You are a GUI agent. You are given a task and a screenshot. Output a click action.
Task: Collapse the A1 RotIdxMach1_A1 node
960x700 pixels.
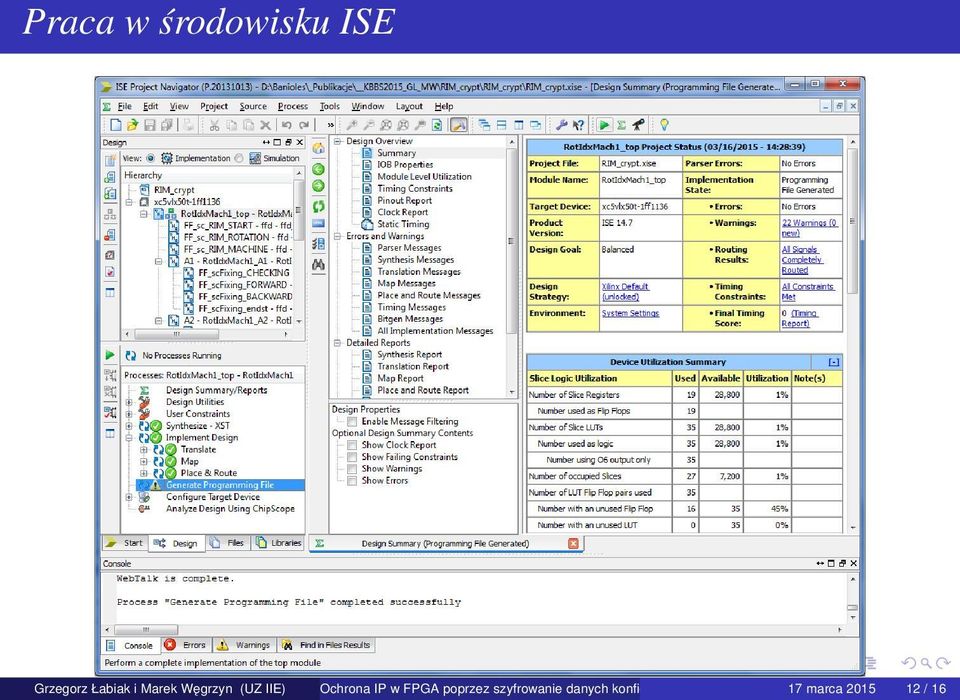point(158,261)
